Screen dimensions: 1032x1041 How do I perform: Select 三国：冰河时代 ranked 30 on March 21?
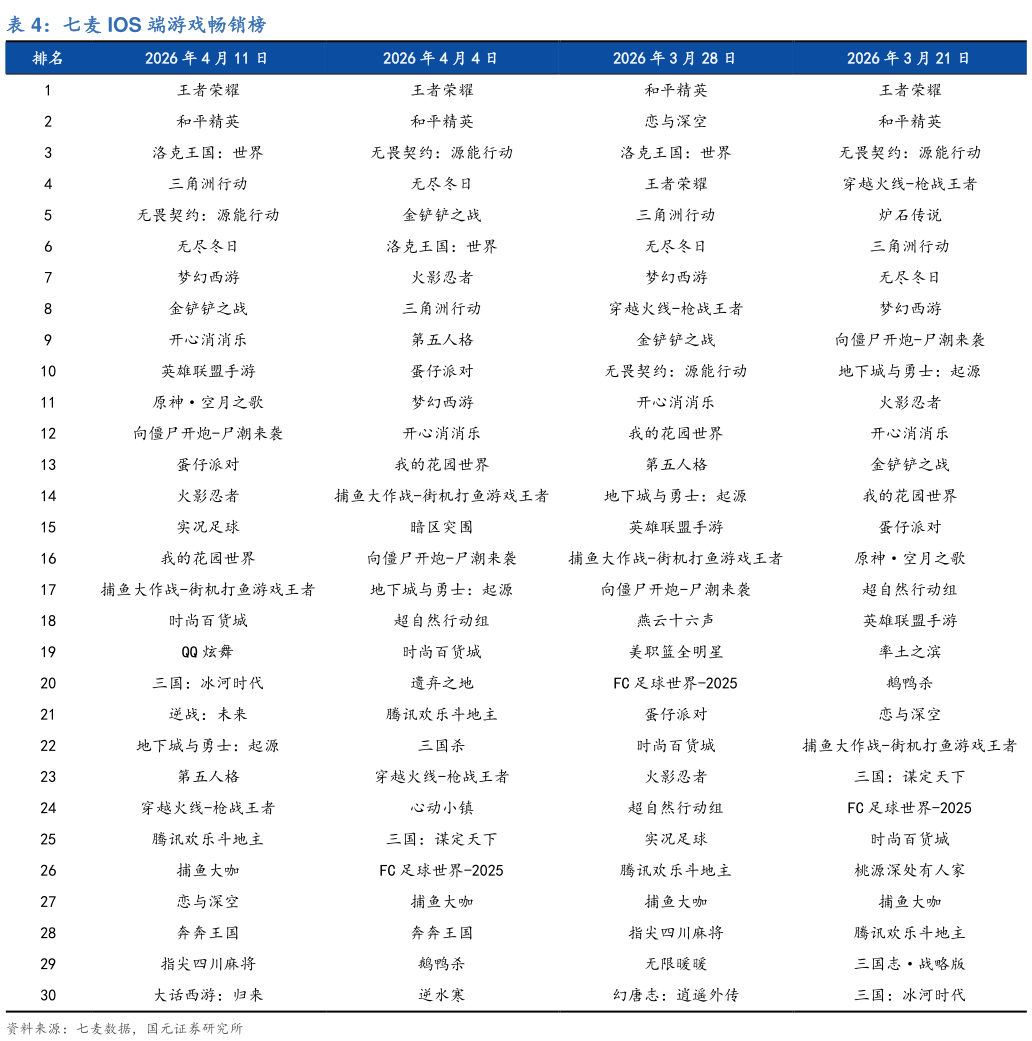[x=909, y=995]
